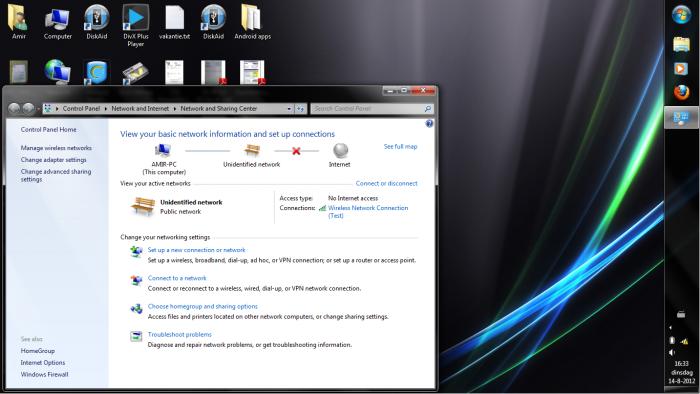Screen dimensions: 700x394
Task: Go to Control Panel Home
Action: 48,129
